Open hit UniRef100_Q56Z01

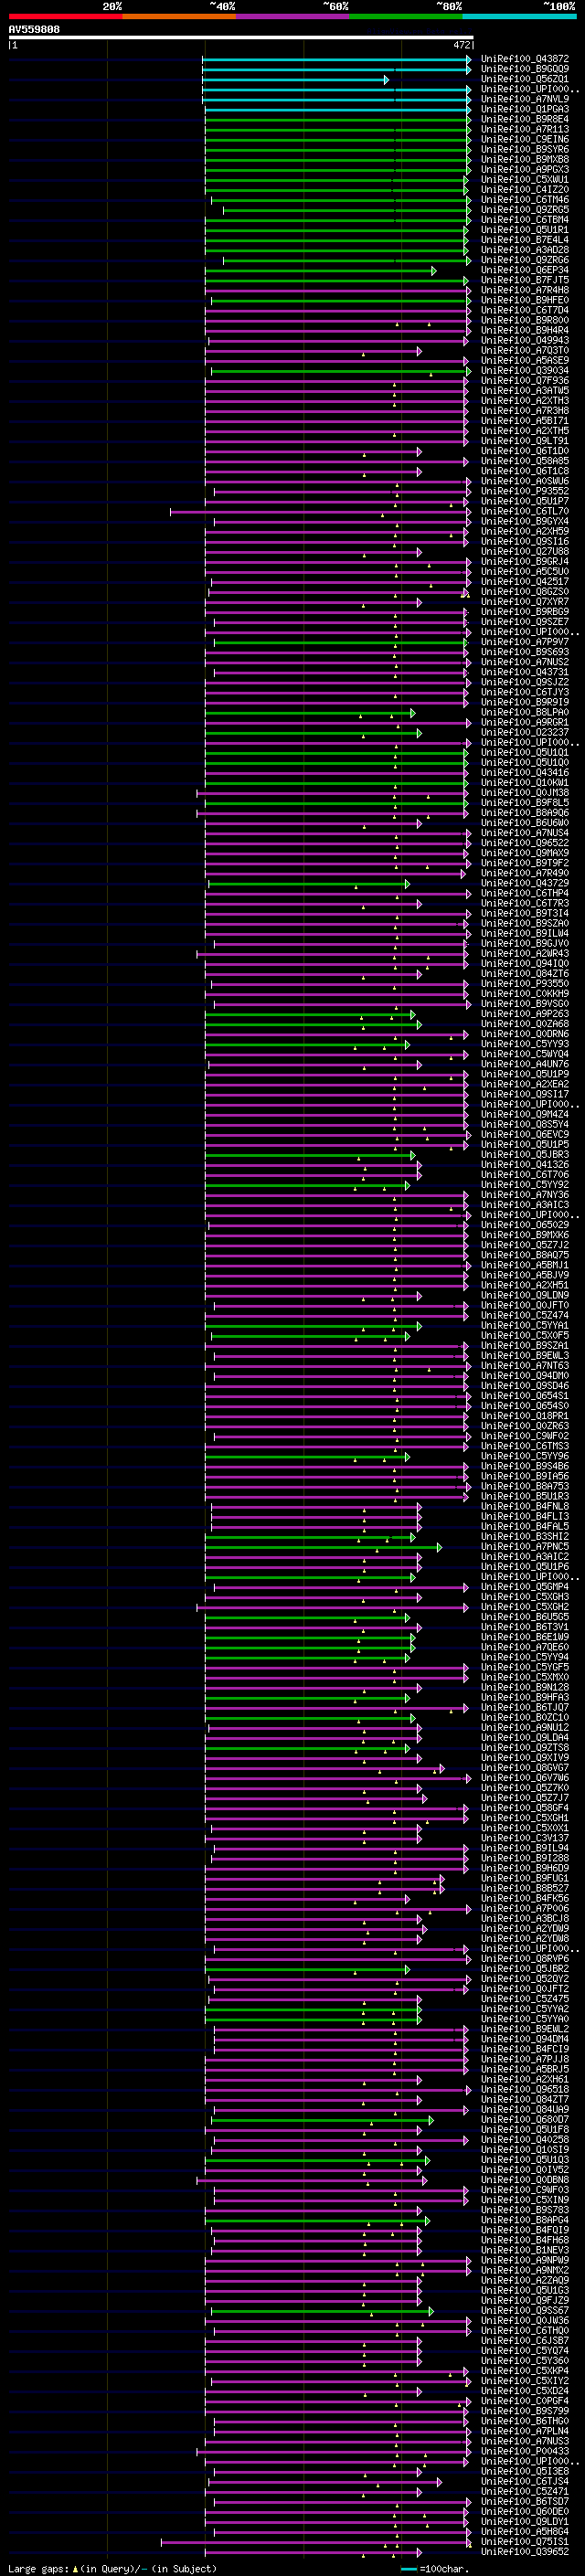click(x=525, y=79)
